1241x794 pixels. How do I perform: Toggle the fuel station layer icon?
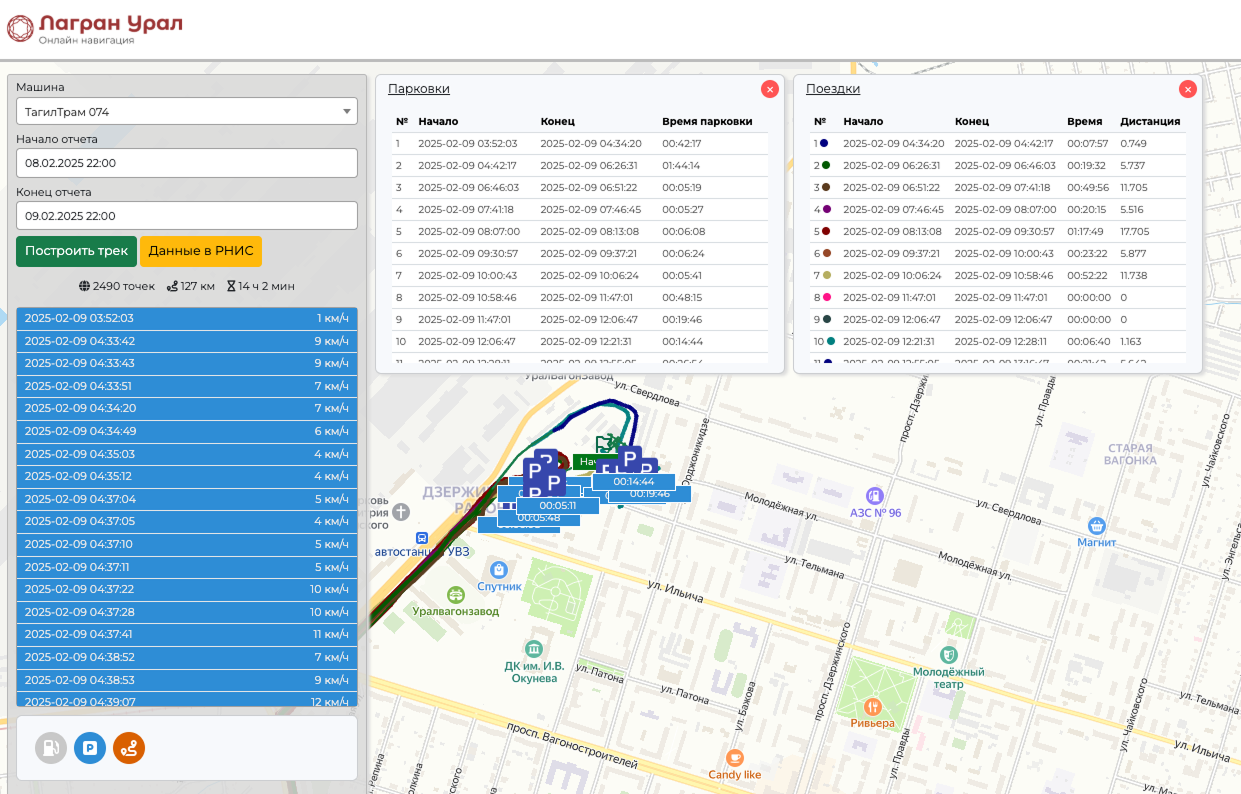click(x=51, y=747)
